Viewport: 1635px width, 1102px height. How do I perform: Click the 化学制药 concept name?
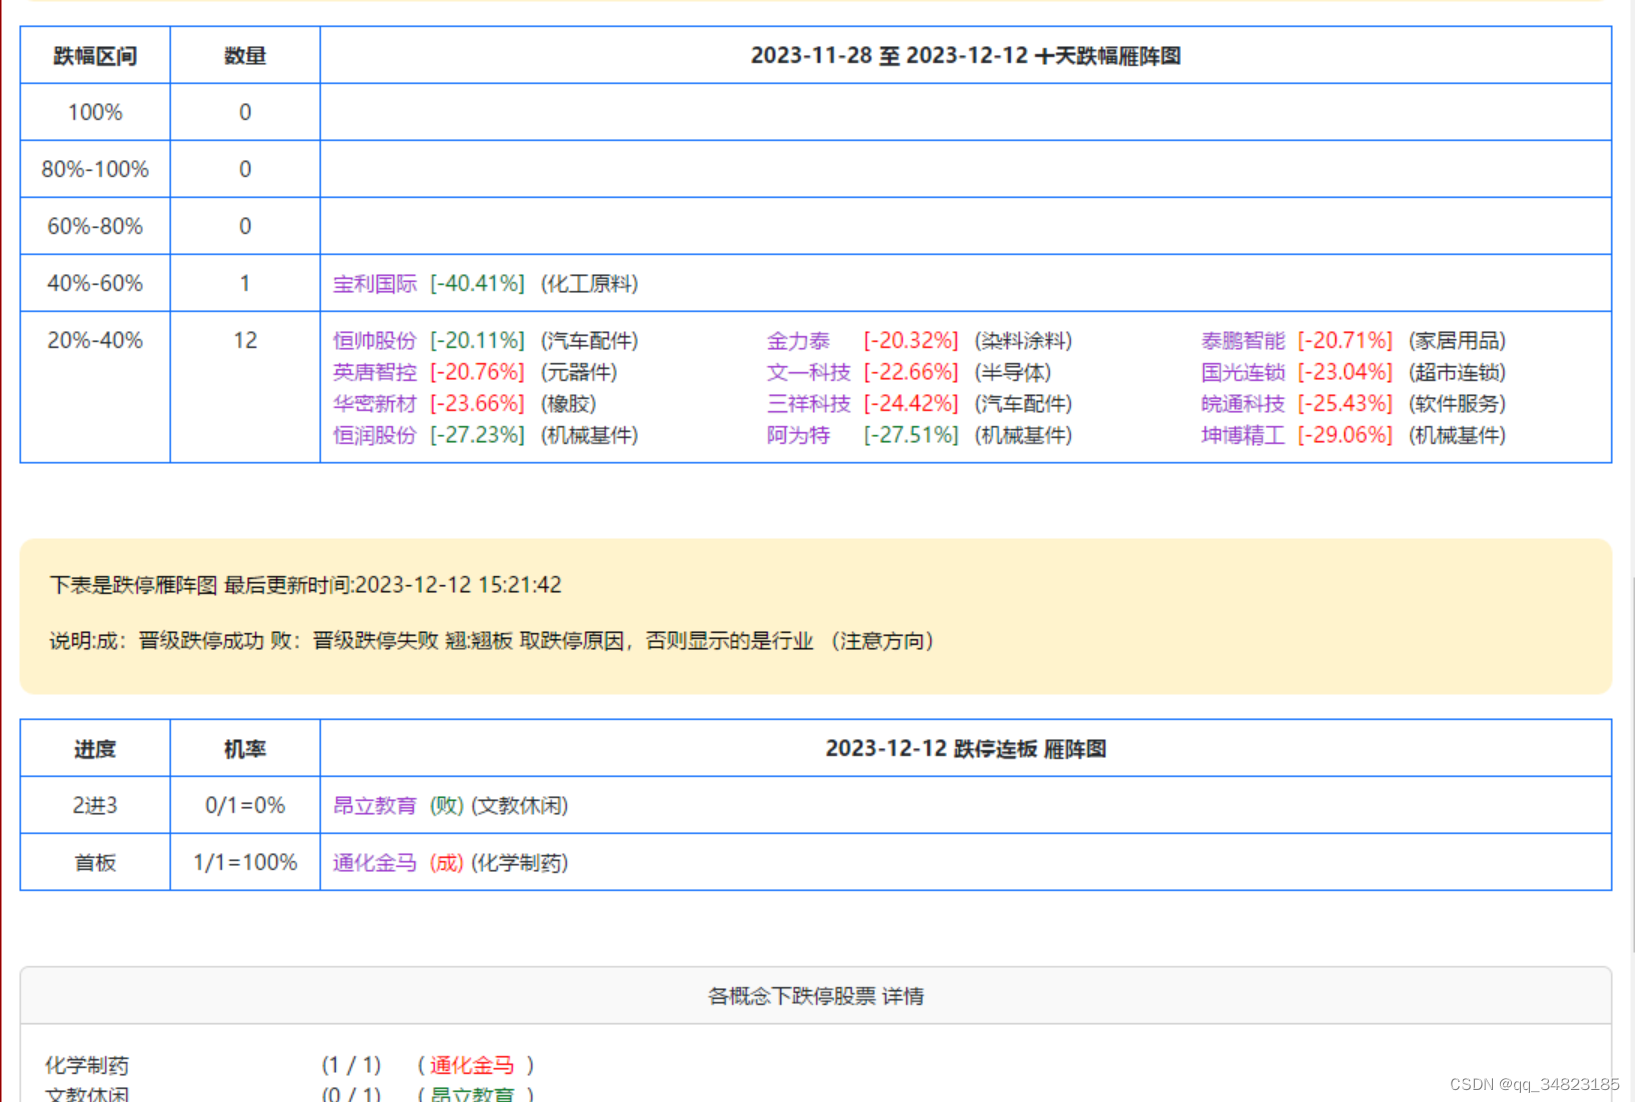click(x=87, y=1065)
